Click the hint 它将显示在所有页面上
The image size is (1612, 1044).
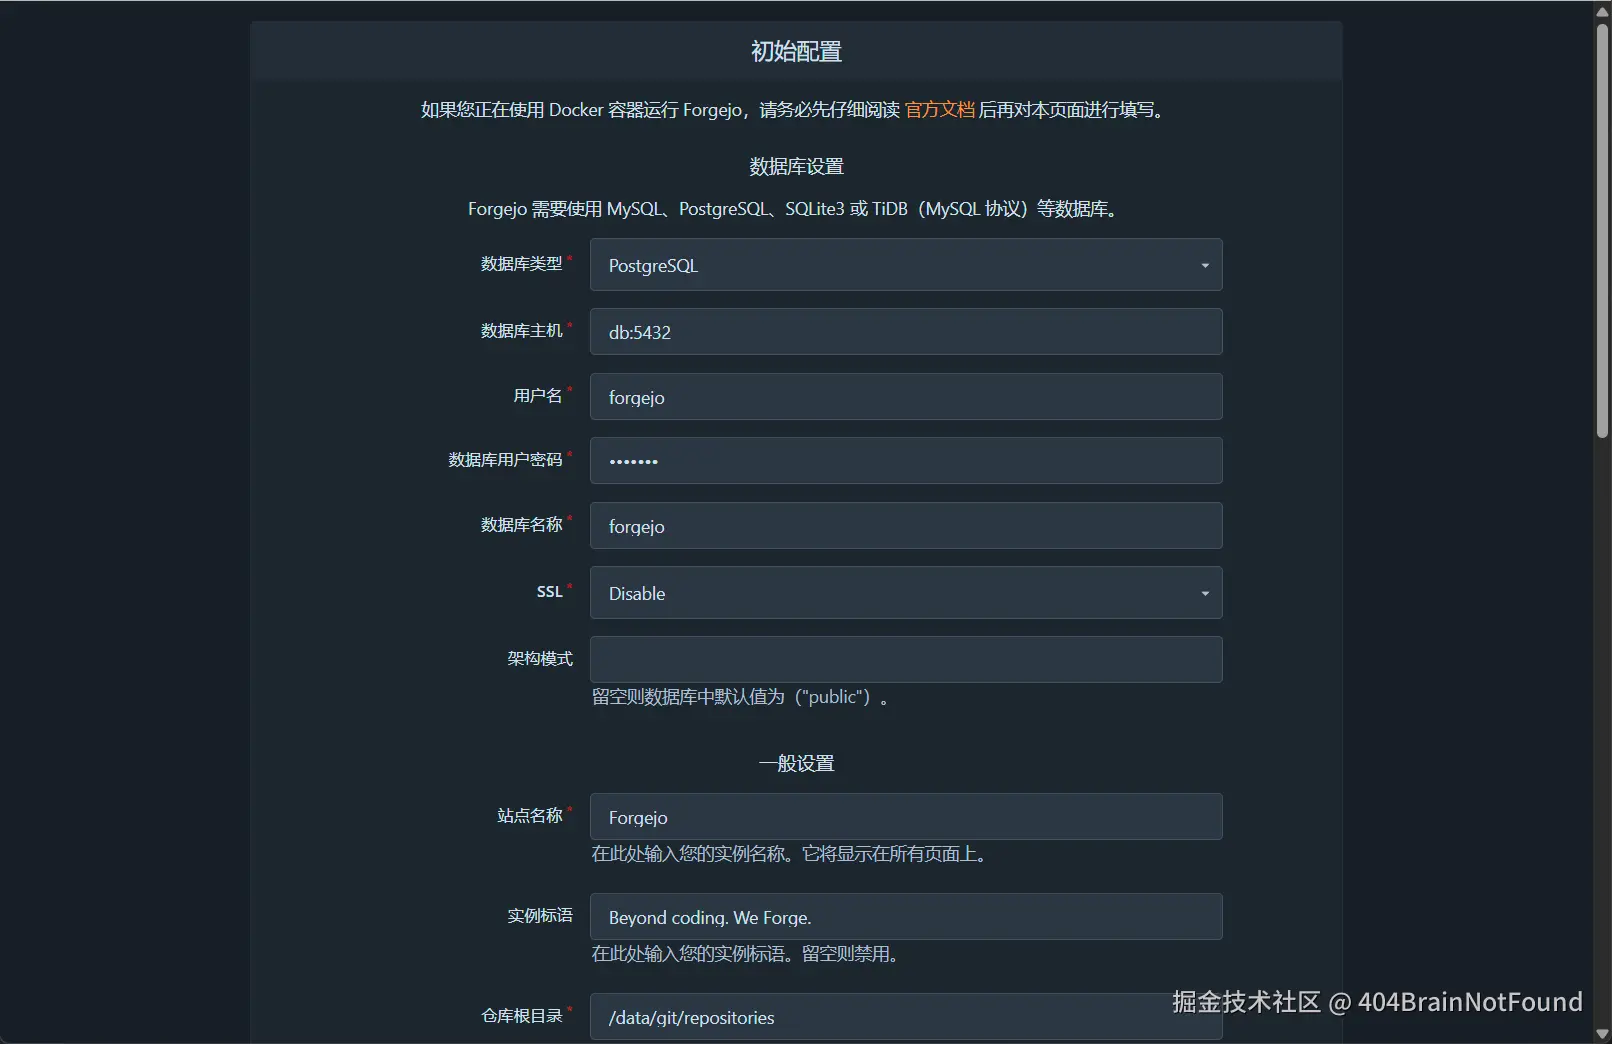(x=895, y=854)
